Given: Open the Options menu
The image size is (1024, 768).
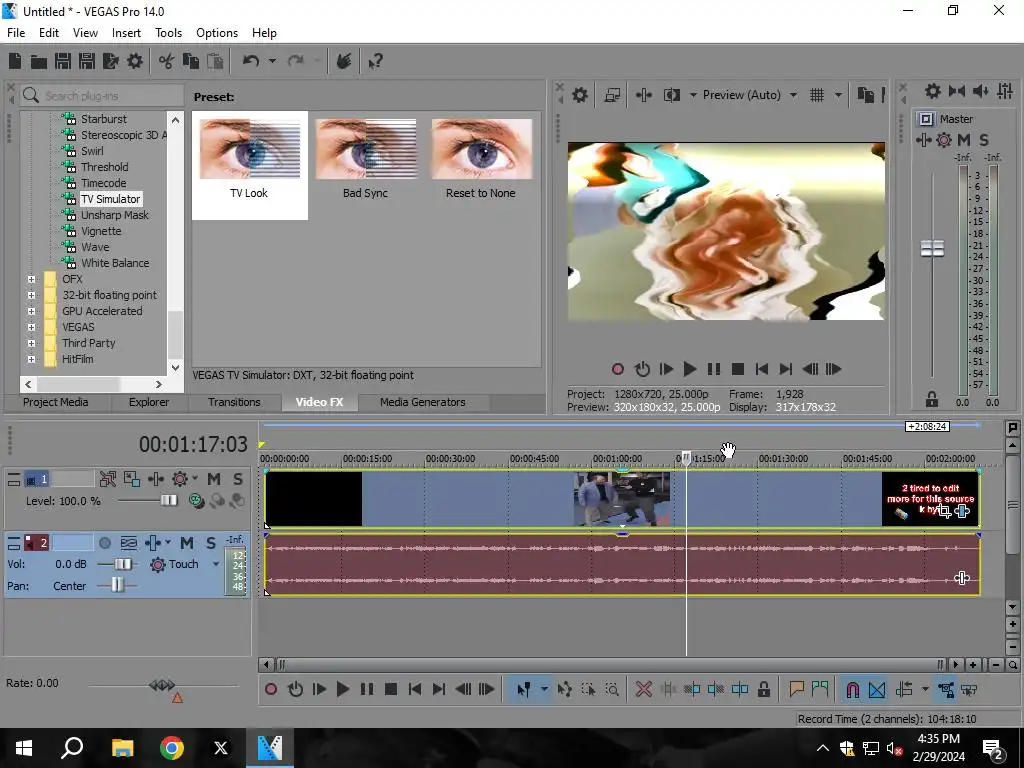Looking at the screenshot, I should coord(217,33).
